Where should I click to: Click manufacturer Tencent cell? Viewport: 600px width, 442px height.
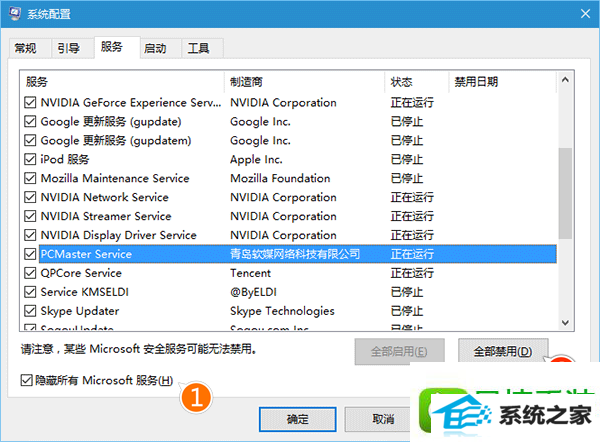pos(250,273)
